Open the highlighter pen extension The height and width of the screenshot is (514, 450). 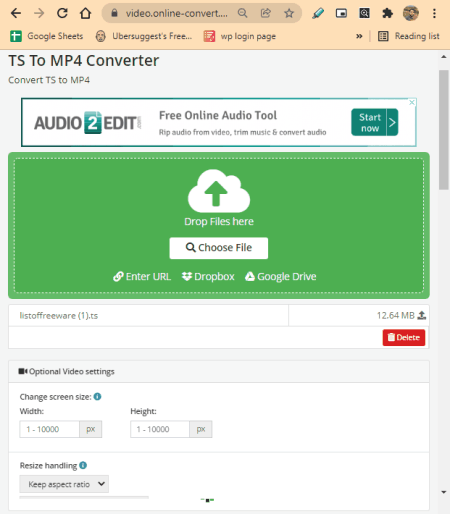[x=318, y=13]
